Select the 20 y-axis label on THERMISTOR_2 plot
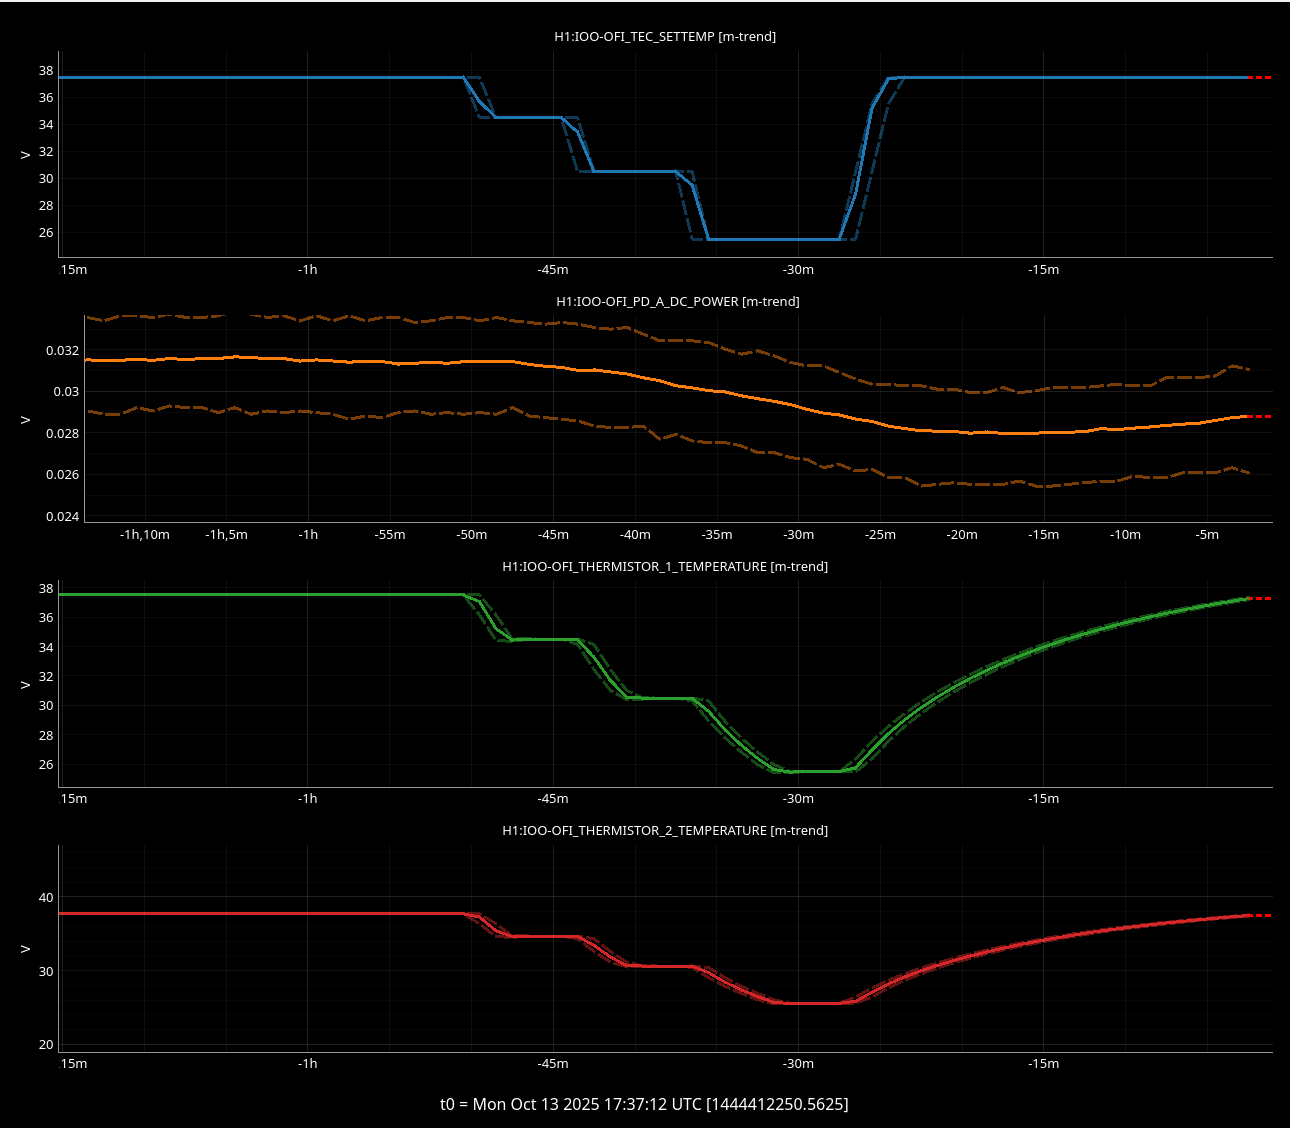Screen dimensions: 1290x1128 coord(46,1045)
